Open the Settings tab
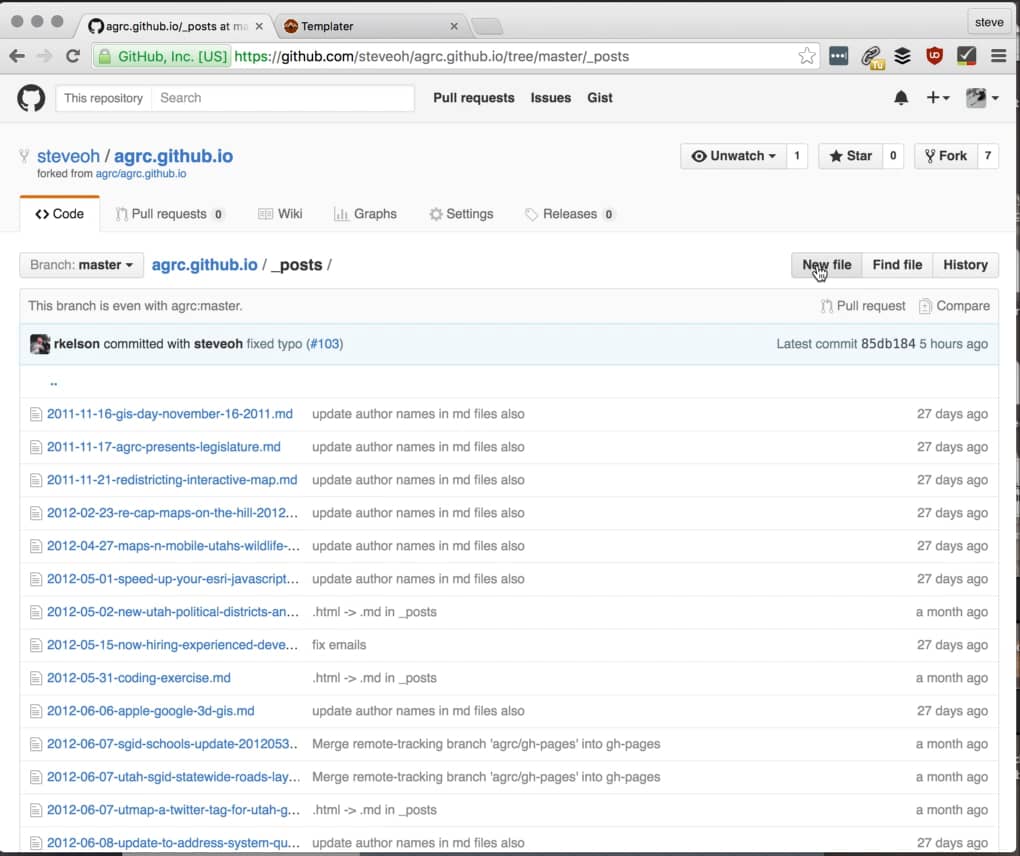The image size is (1020, 856). coord(461,214)
